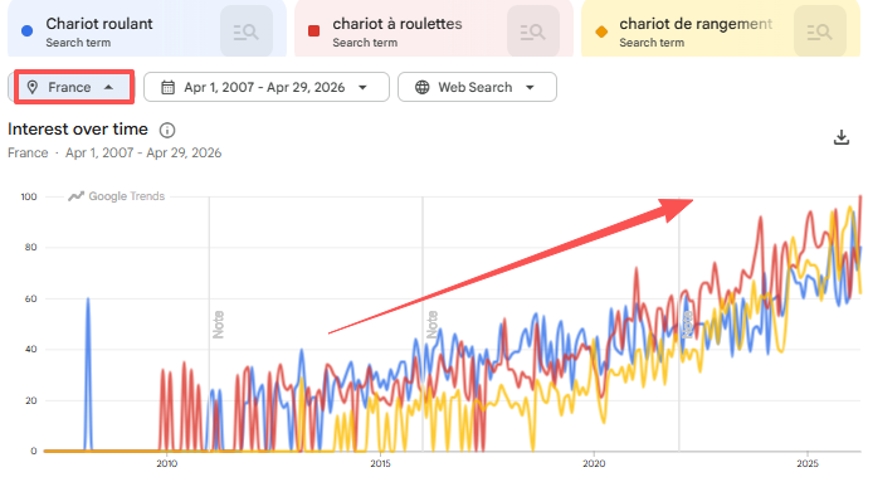The height and width of the screenshot is (482, 869).
Task: Edit the Chariot roulant search term
Action: click(99, 24)
